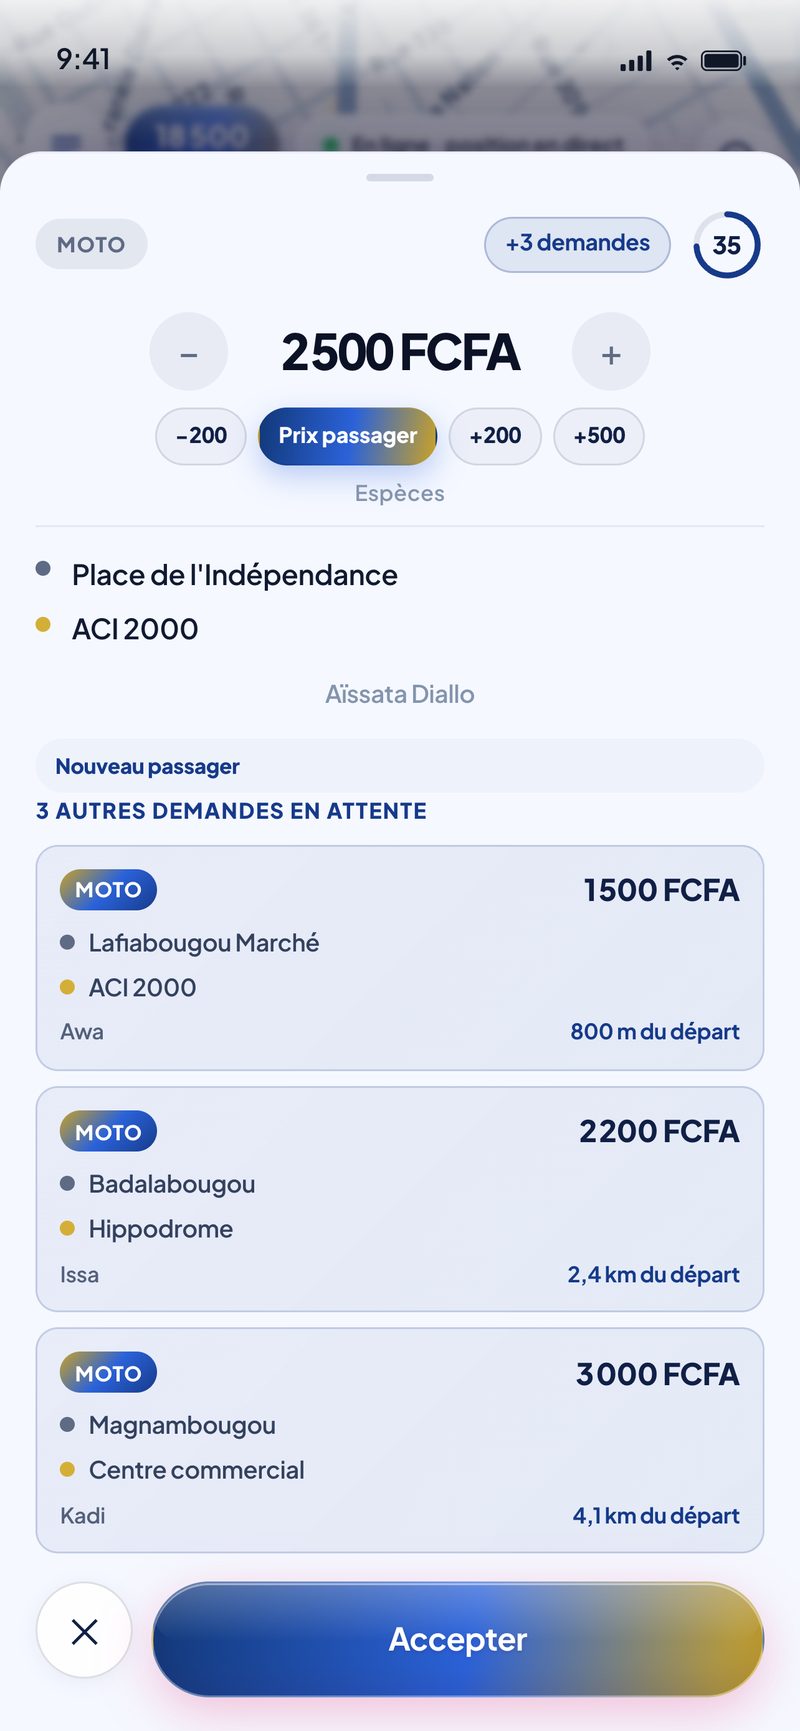Tap the Nouveau passager banner
The width and height of the screenshot is (800, 1731).
[400, 766]
